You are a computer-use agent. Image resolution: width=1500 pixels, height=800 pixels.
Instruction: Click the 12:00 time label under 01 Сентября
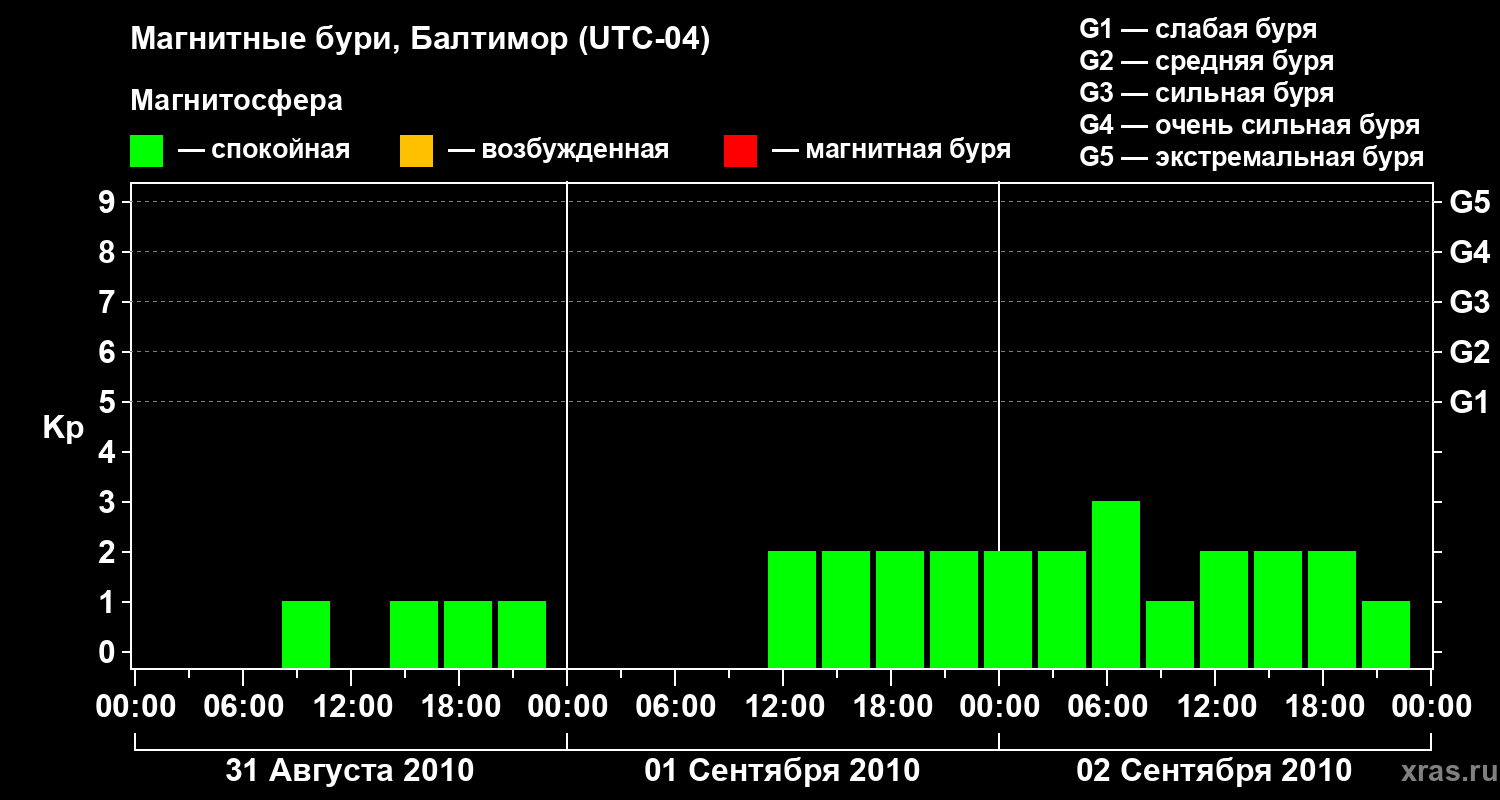coord(783,707)
